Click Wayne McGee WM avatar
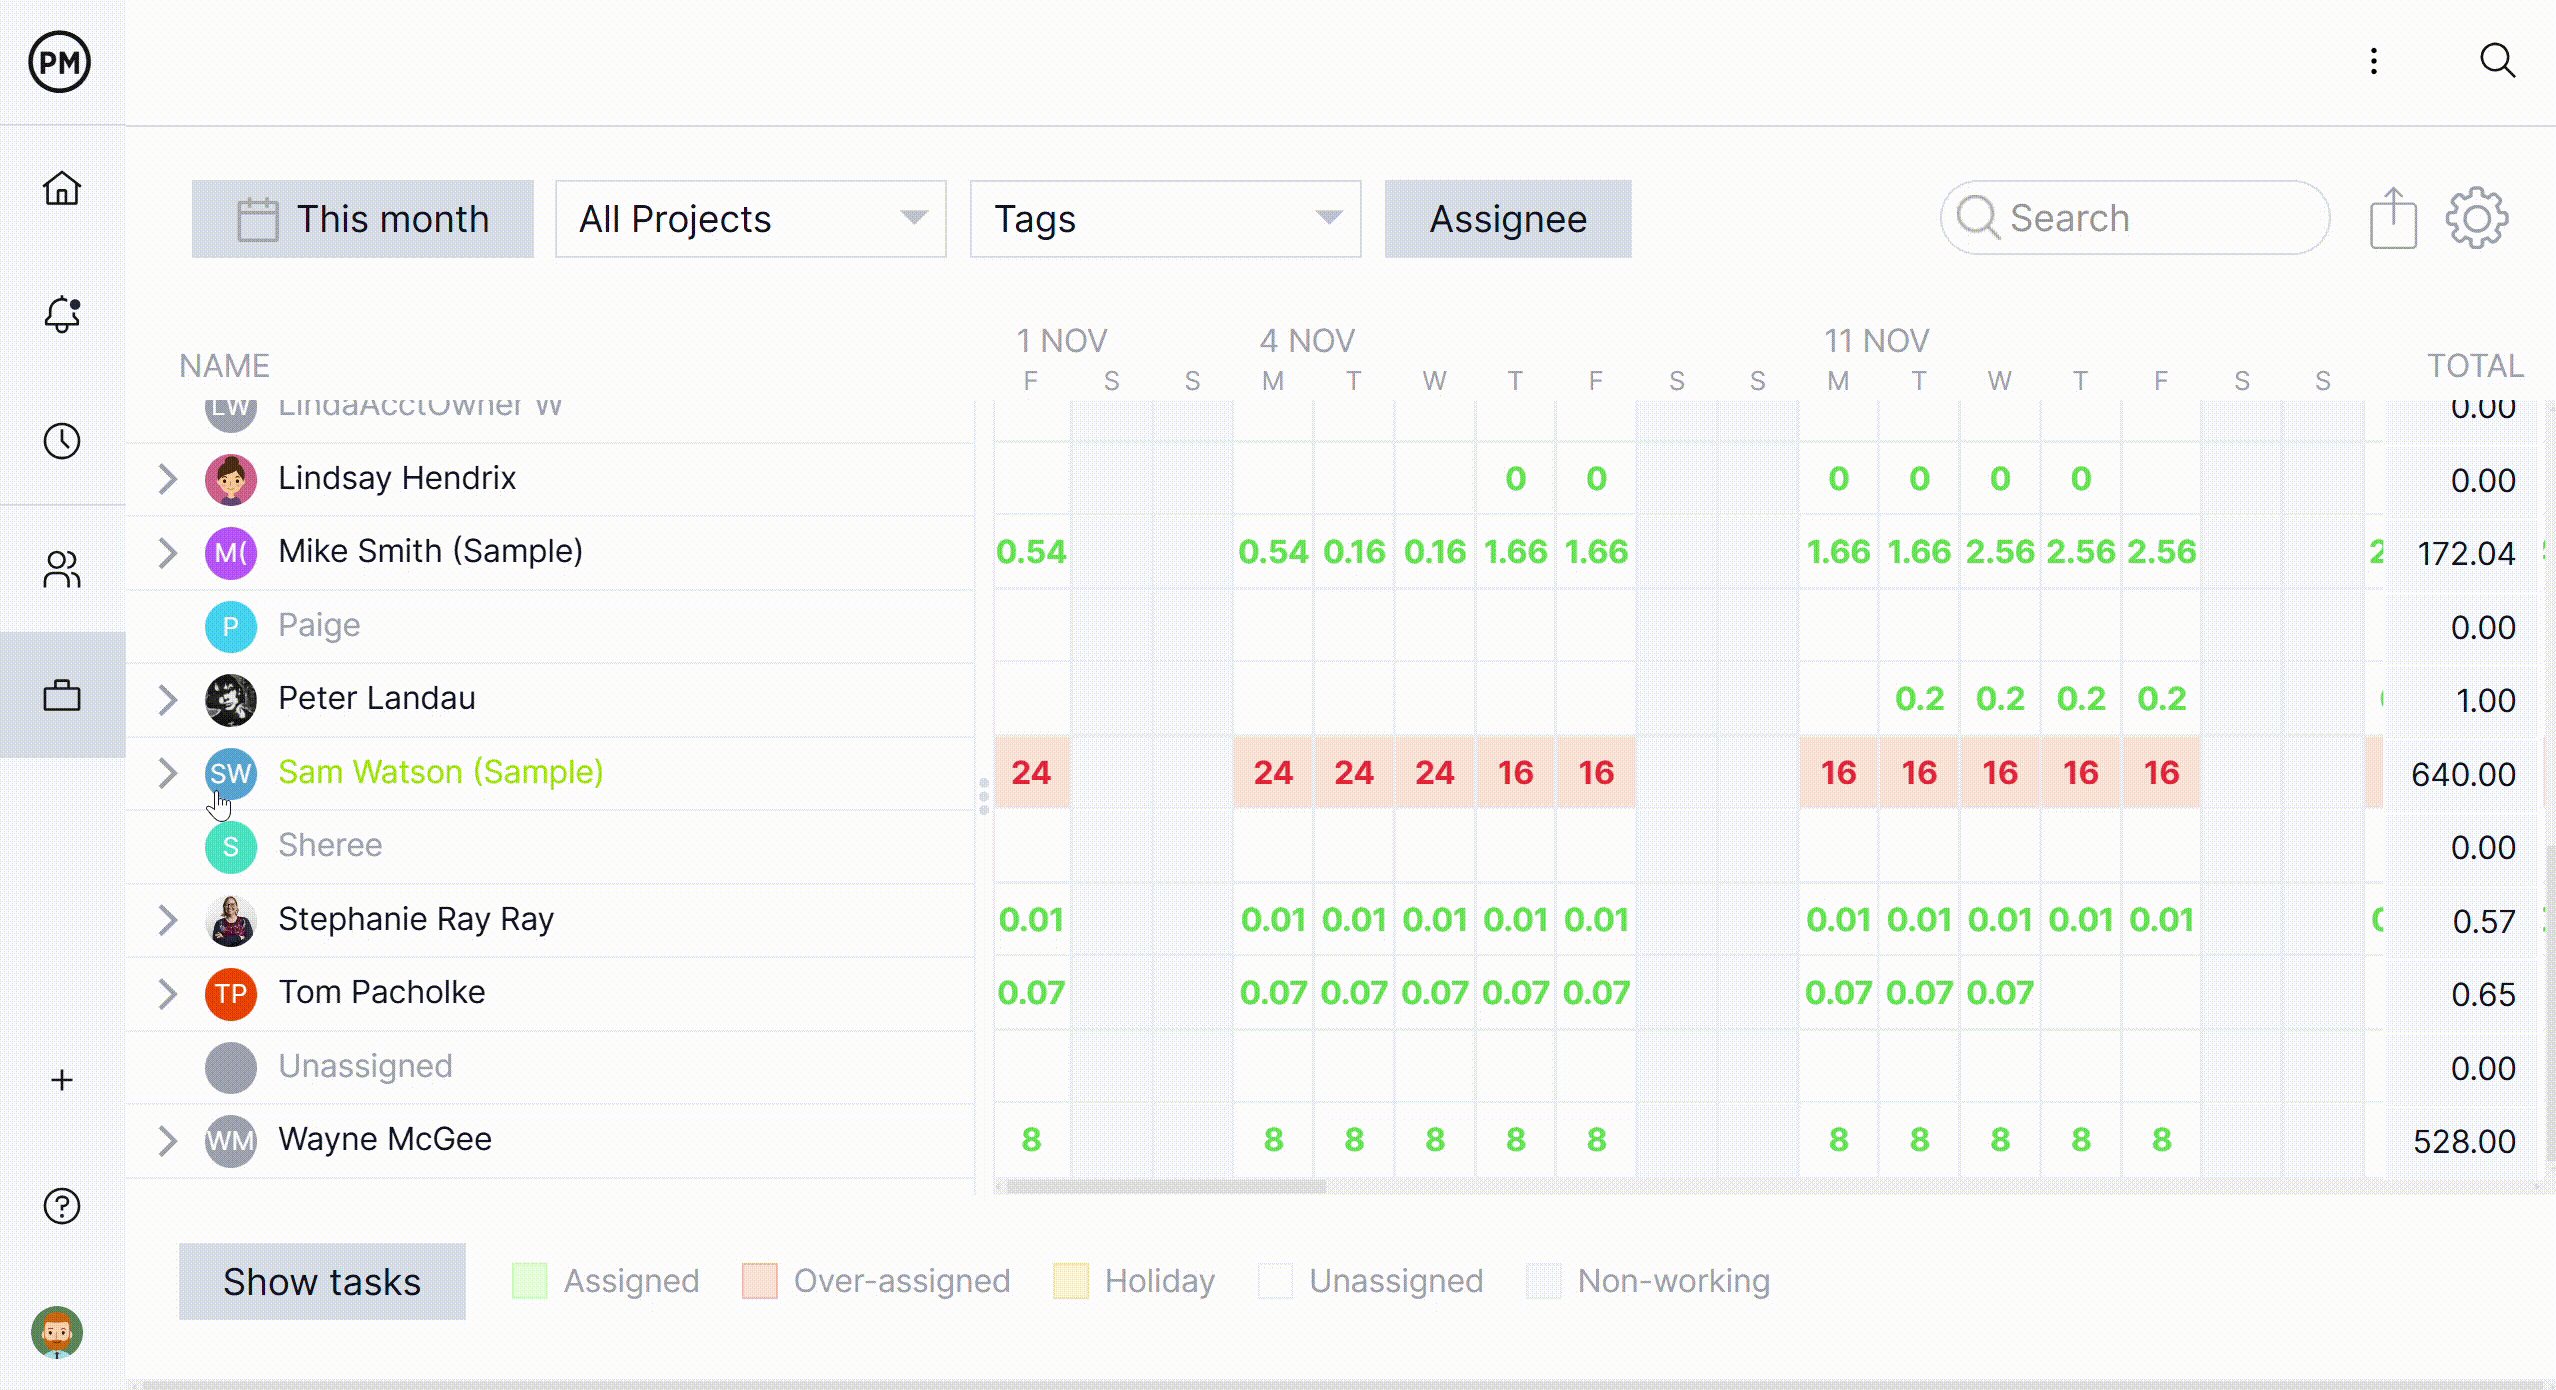The width and height of the screenshot is (2556, 1390). click(231, 1140)
